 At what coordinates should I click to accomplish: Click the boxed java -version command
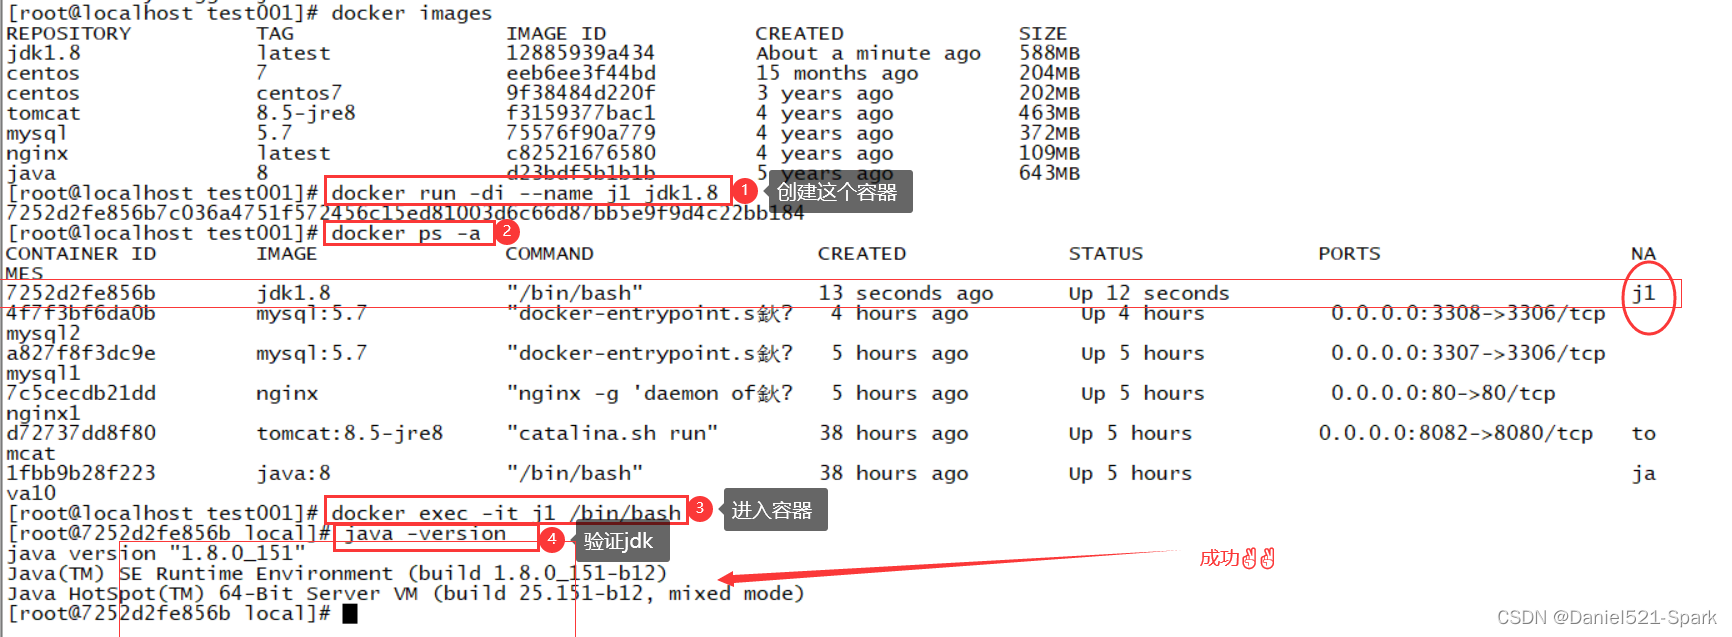point(427,534)
